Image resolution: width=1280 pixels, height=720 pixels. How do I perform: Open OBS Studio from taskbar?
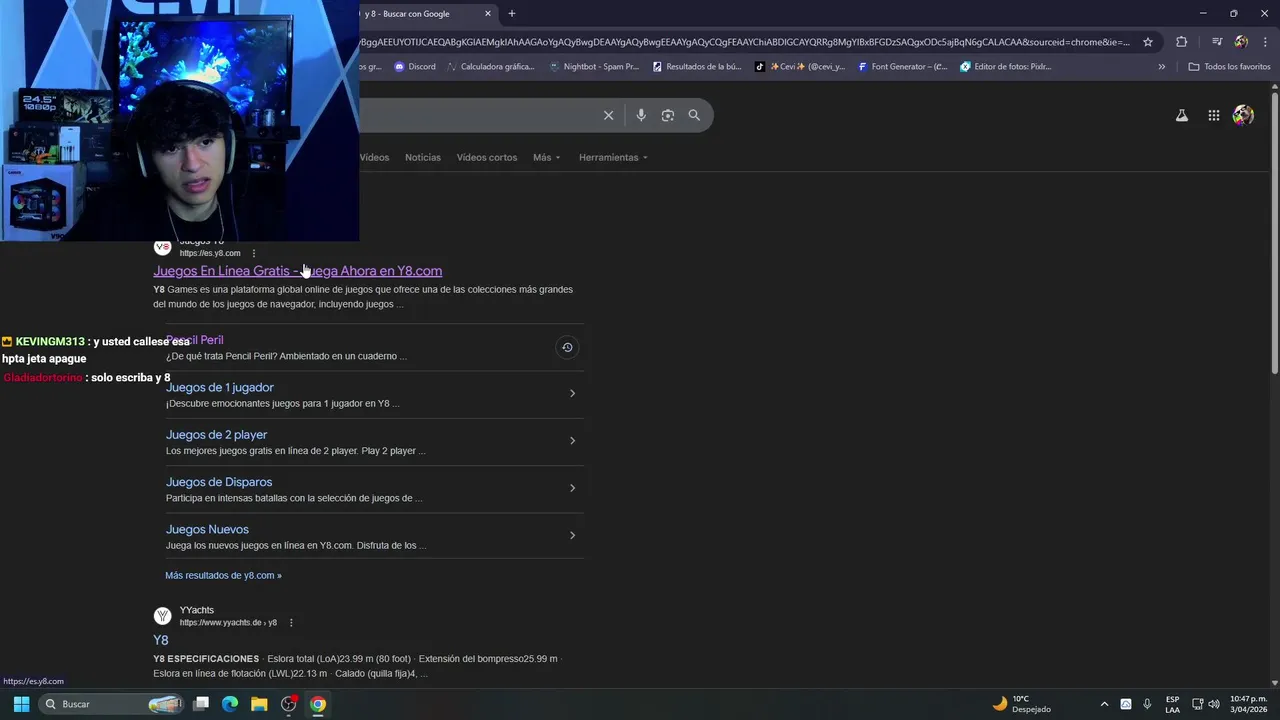(x=289, y=704)
